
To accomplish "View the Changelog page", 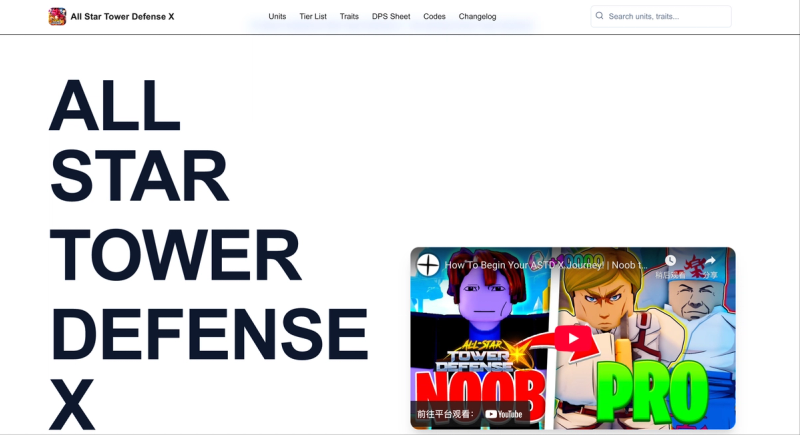I will pyautogui.click(x=477, y=16).
